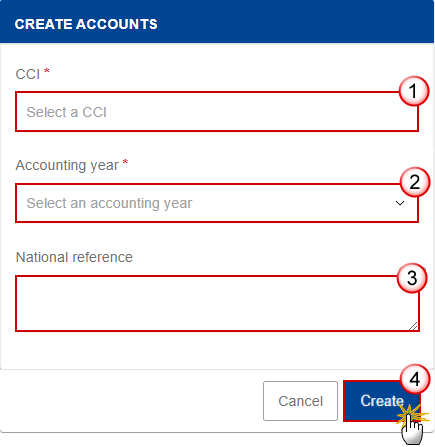Click the National reference label
The height and width of the screenshot is (447, 435).
click(74, 257)
